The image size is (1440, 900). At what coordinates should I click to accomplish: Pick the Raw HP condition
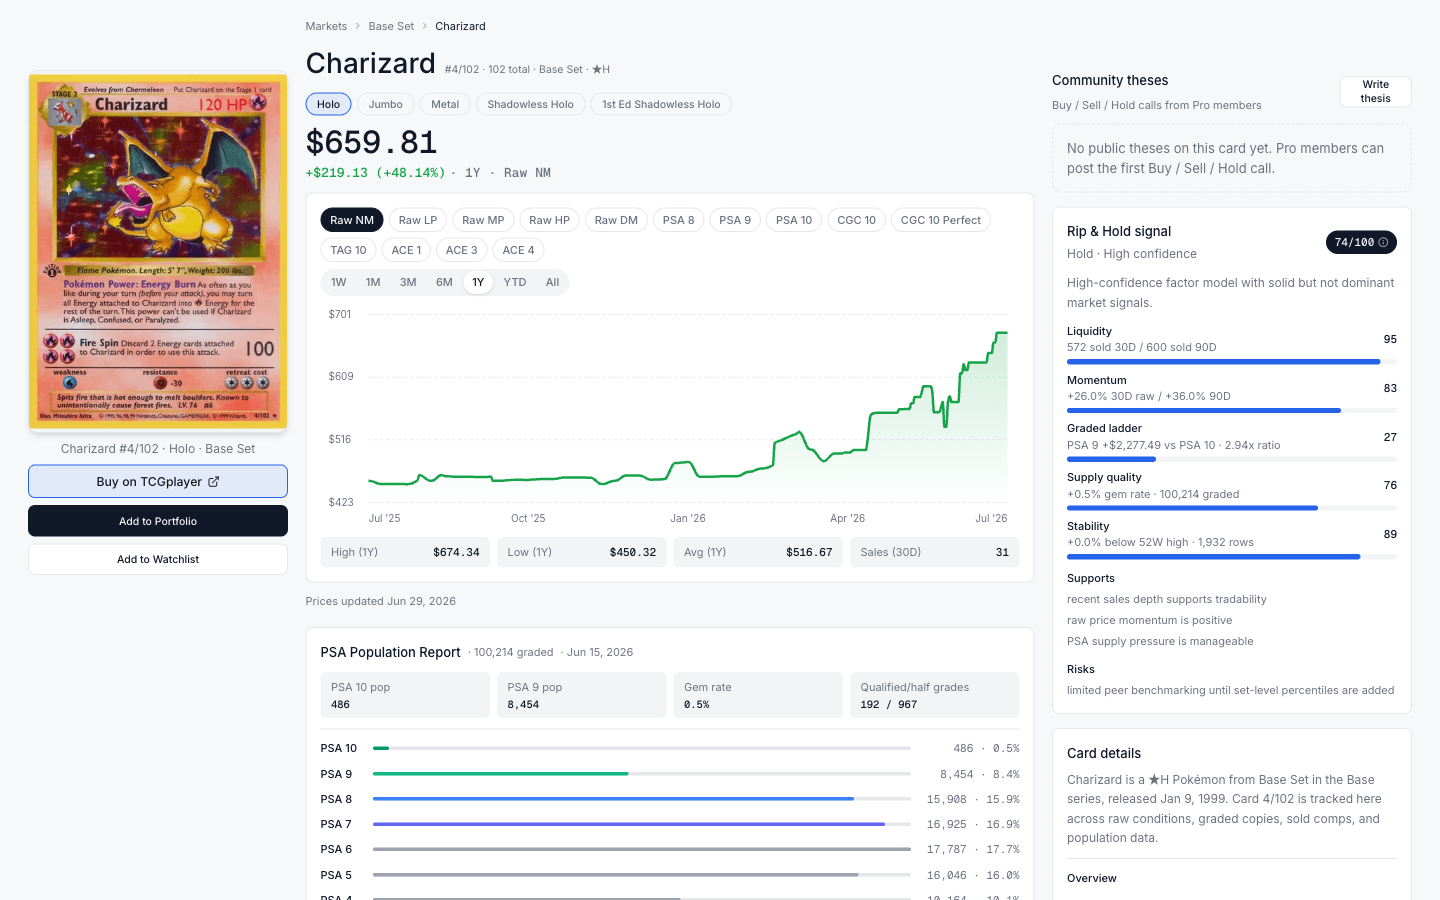coord(549,220)
